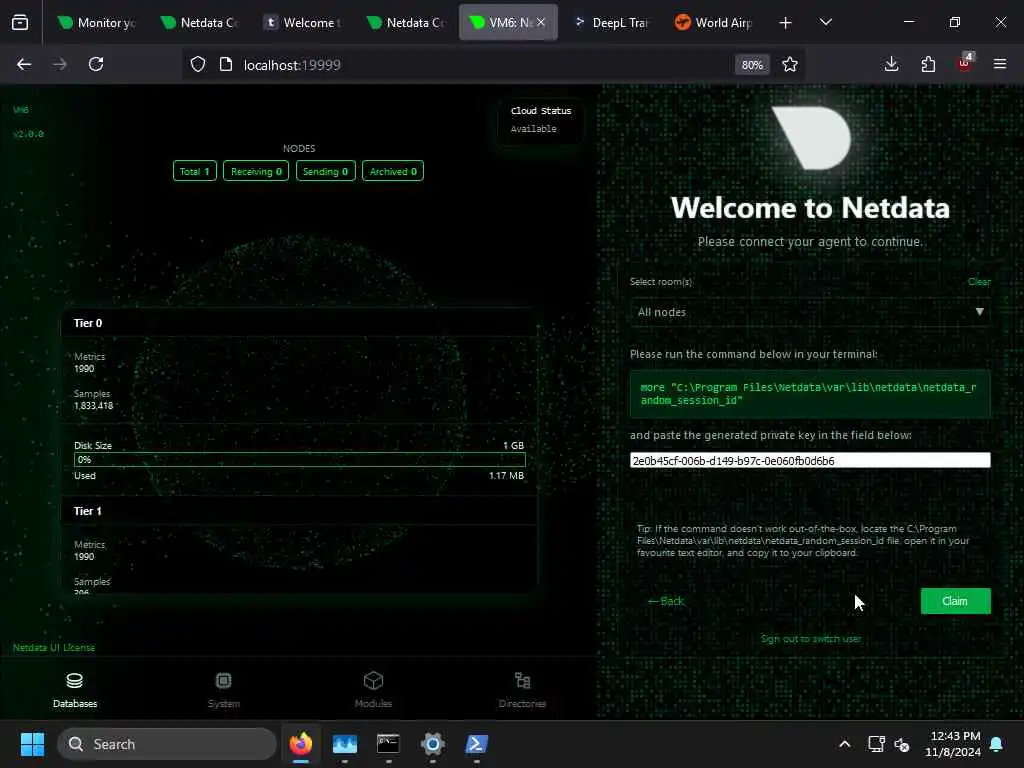The height and width of the screenshot is (768, 1024).
Task: Open Firefox from the taskbar
Action: click(x=300, y=744)
